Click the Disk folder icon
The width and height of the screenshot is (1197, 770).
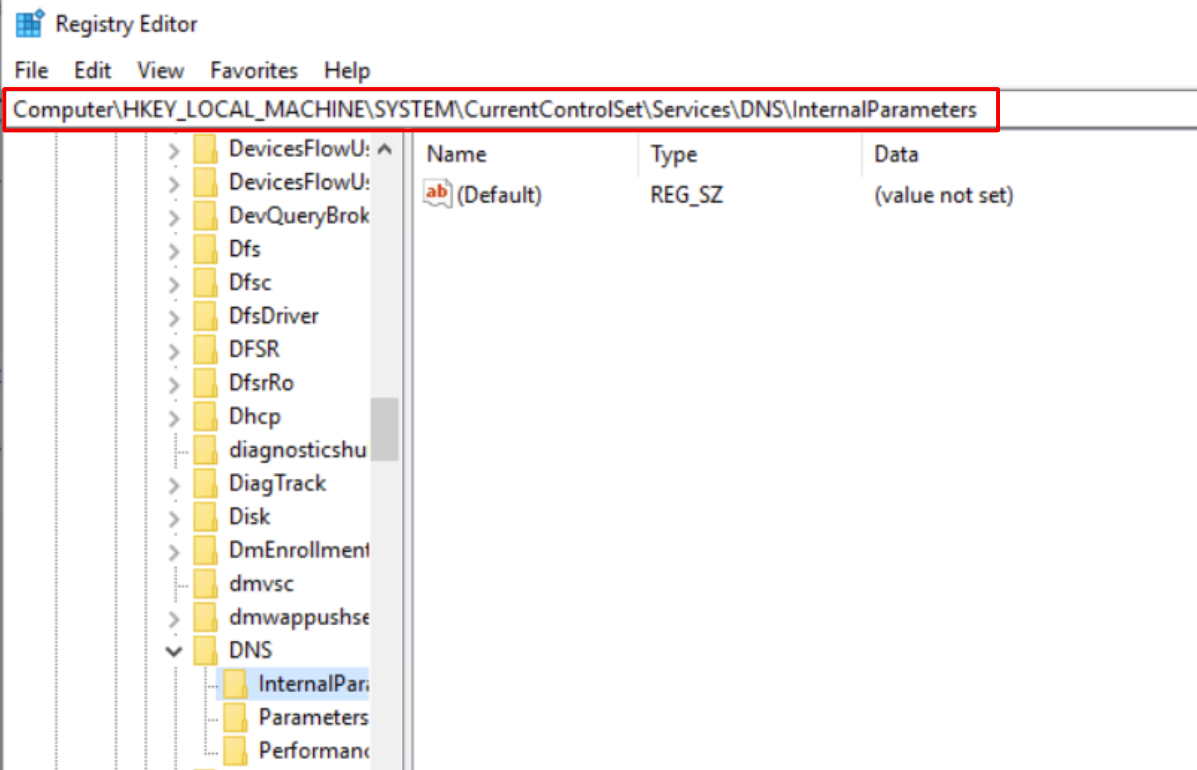[x=205, y=517]
